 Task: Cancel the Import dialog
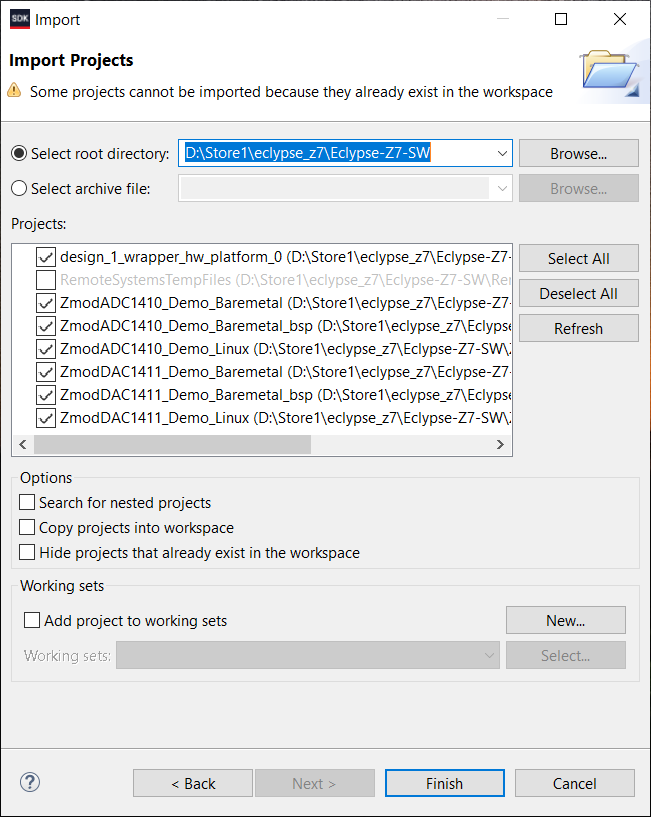pos(575,783)
